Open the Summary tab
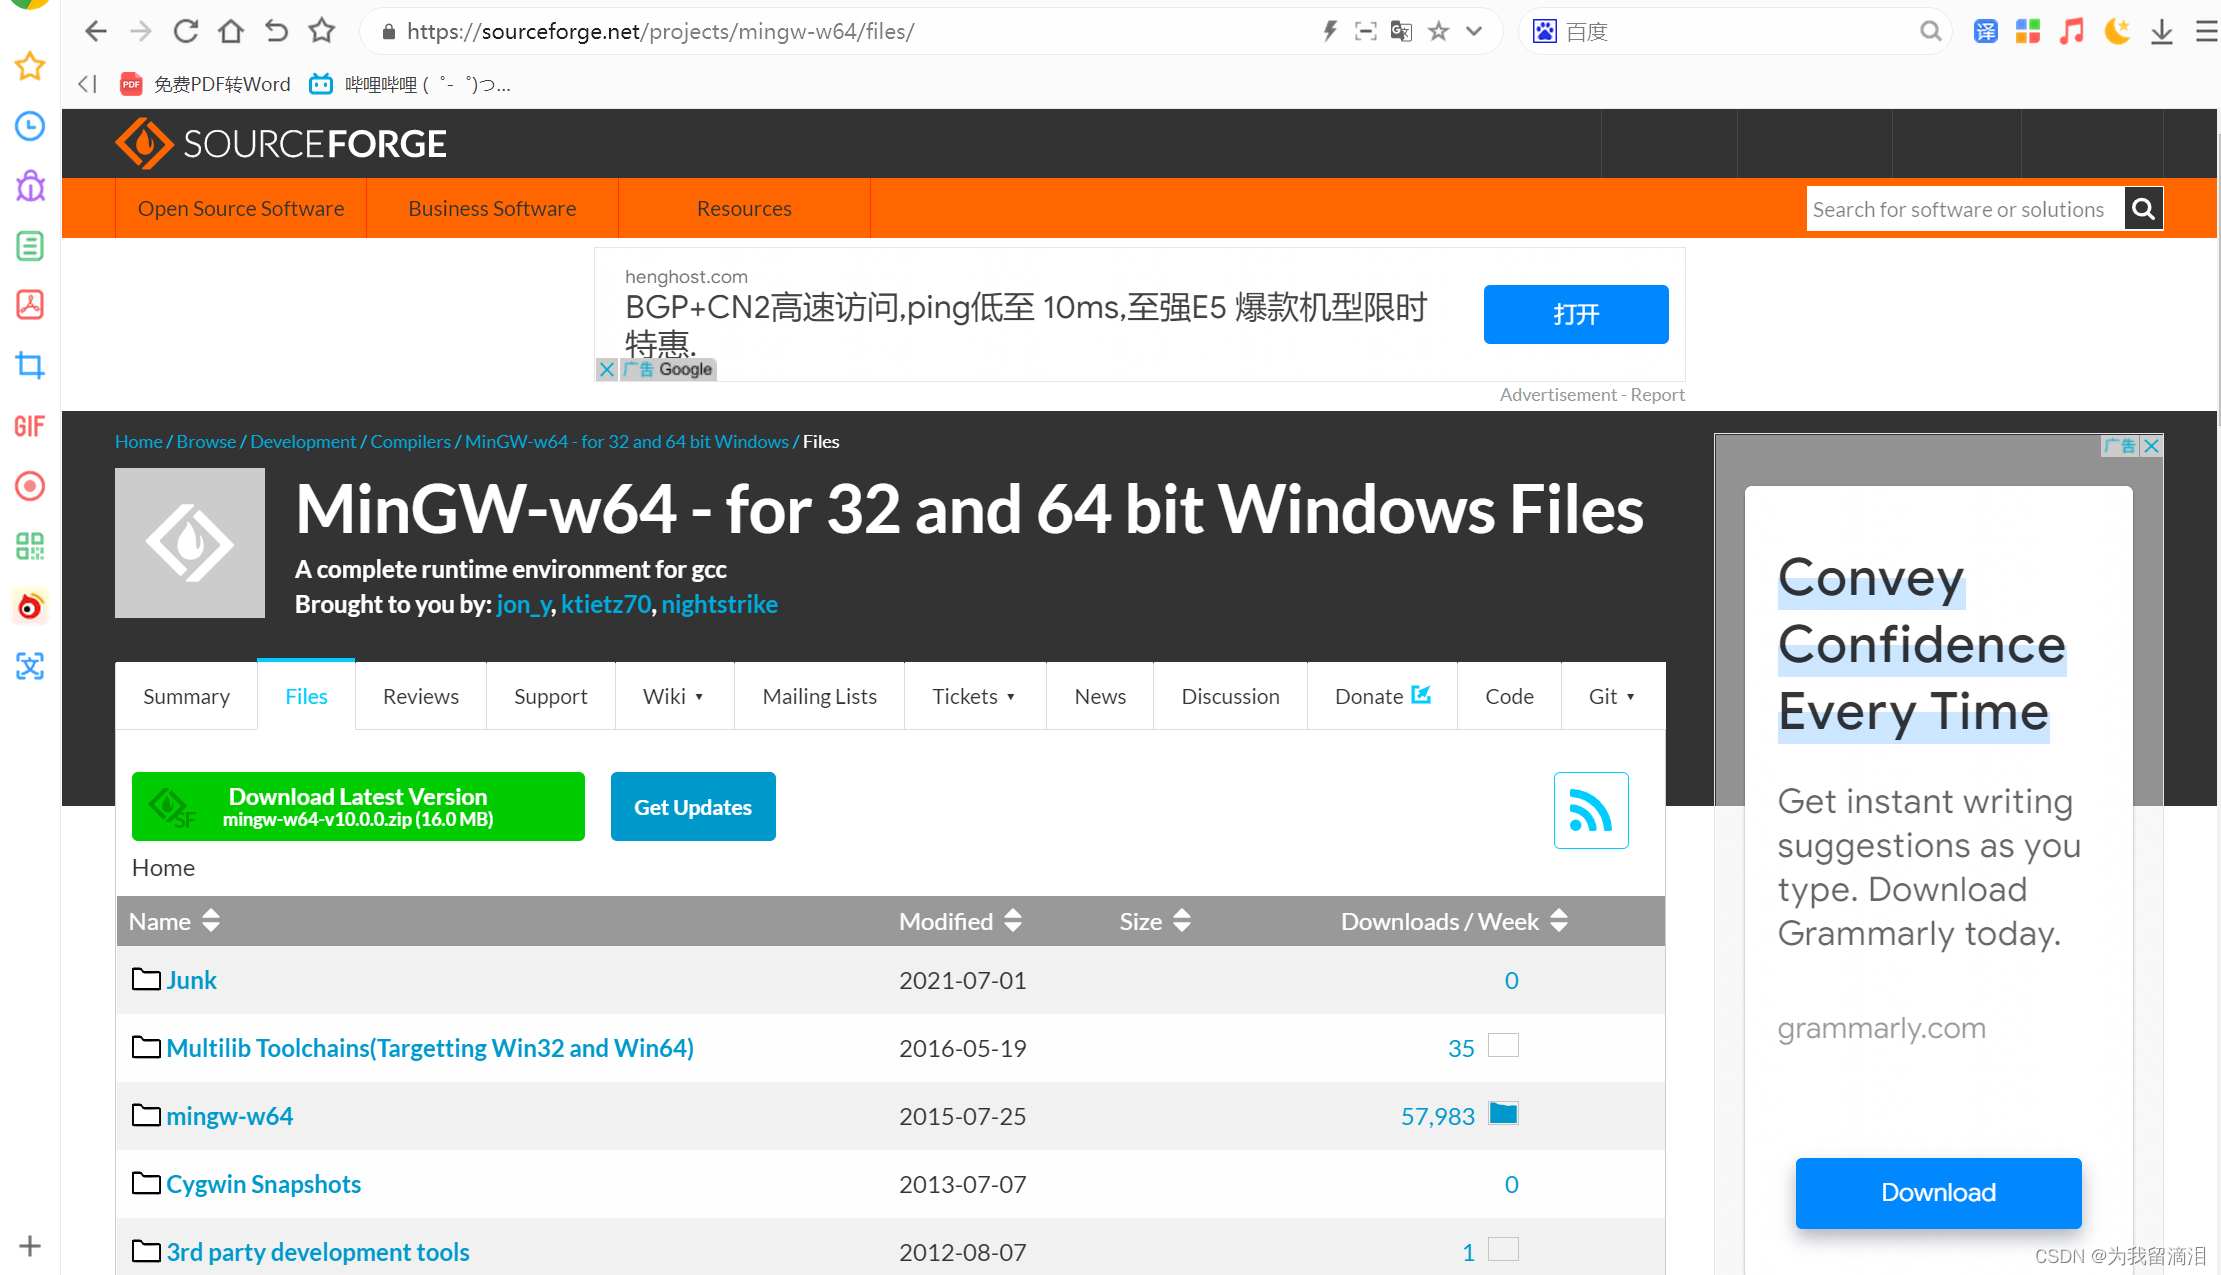The height and width of the screenshot is (1275, 2221). (186, 696)
